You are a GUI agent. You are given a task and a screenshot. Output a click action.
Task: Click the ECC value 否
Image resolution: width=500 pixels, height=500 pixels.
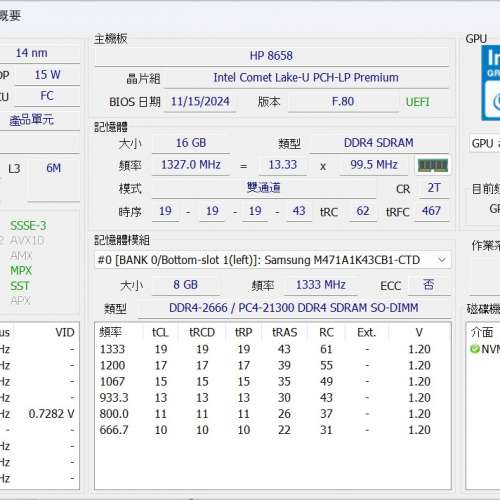(429, 285)
